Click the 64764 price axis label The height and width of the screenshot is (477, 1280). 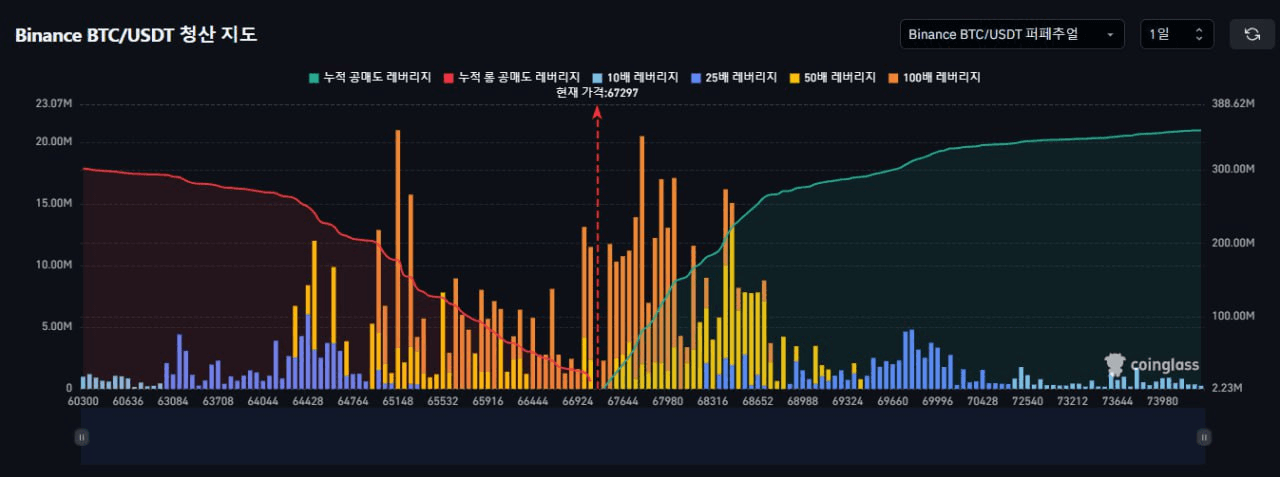353,401
